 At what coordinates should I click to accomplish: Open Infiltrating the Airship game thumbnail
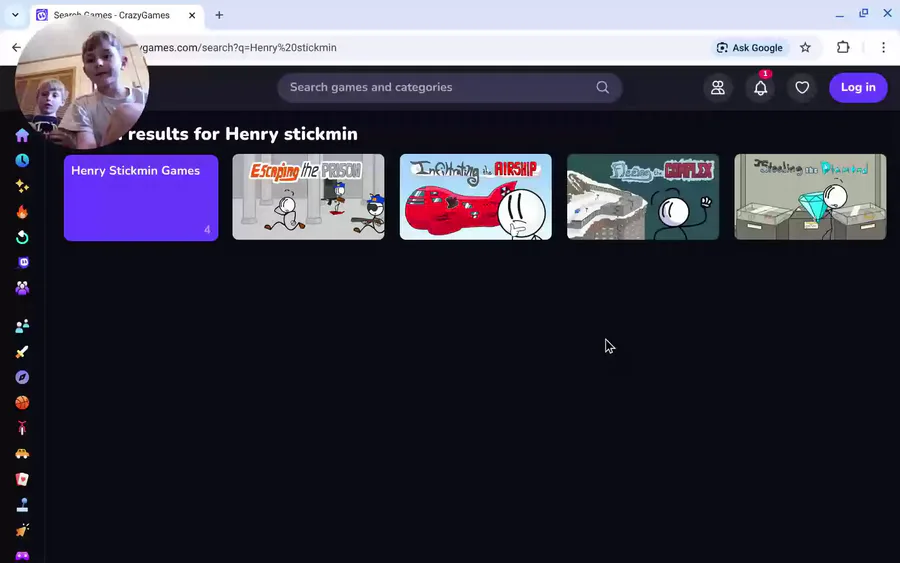click(475, 197)
